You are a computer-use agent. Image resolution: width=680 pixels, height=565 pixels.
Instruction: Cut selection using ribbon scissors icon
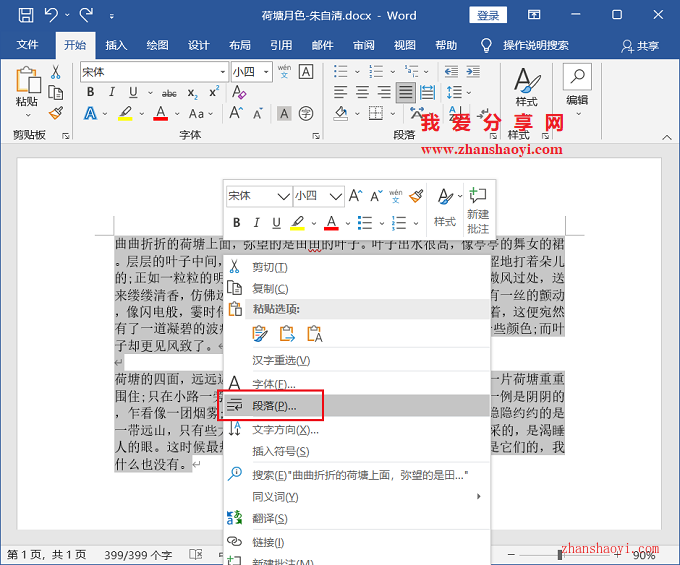coord(56,72)
